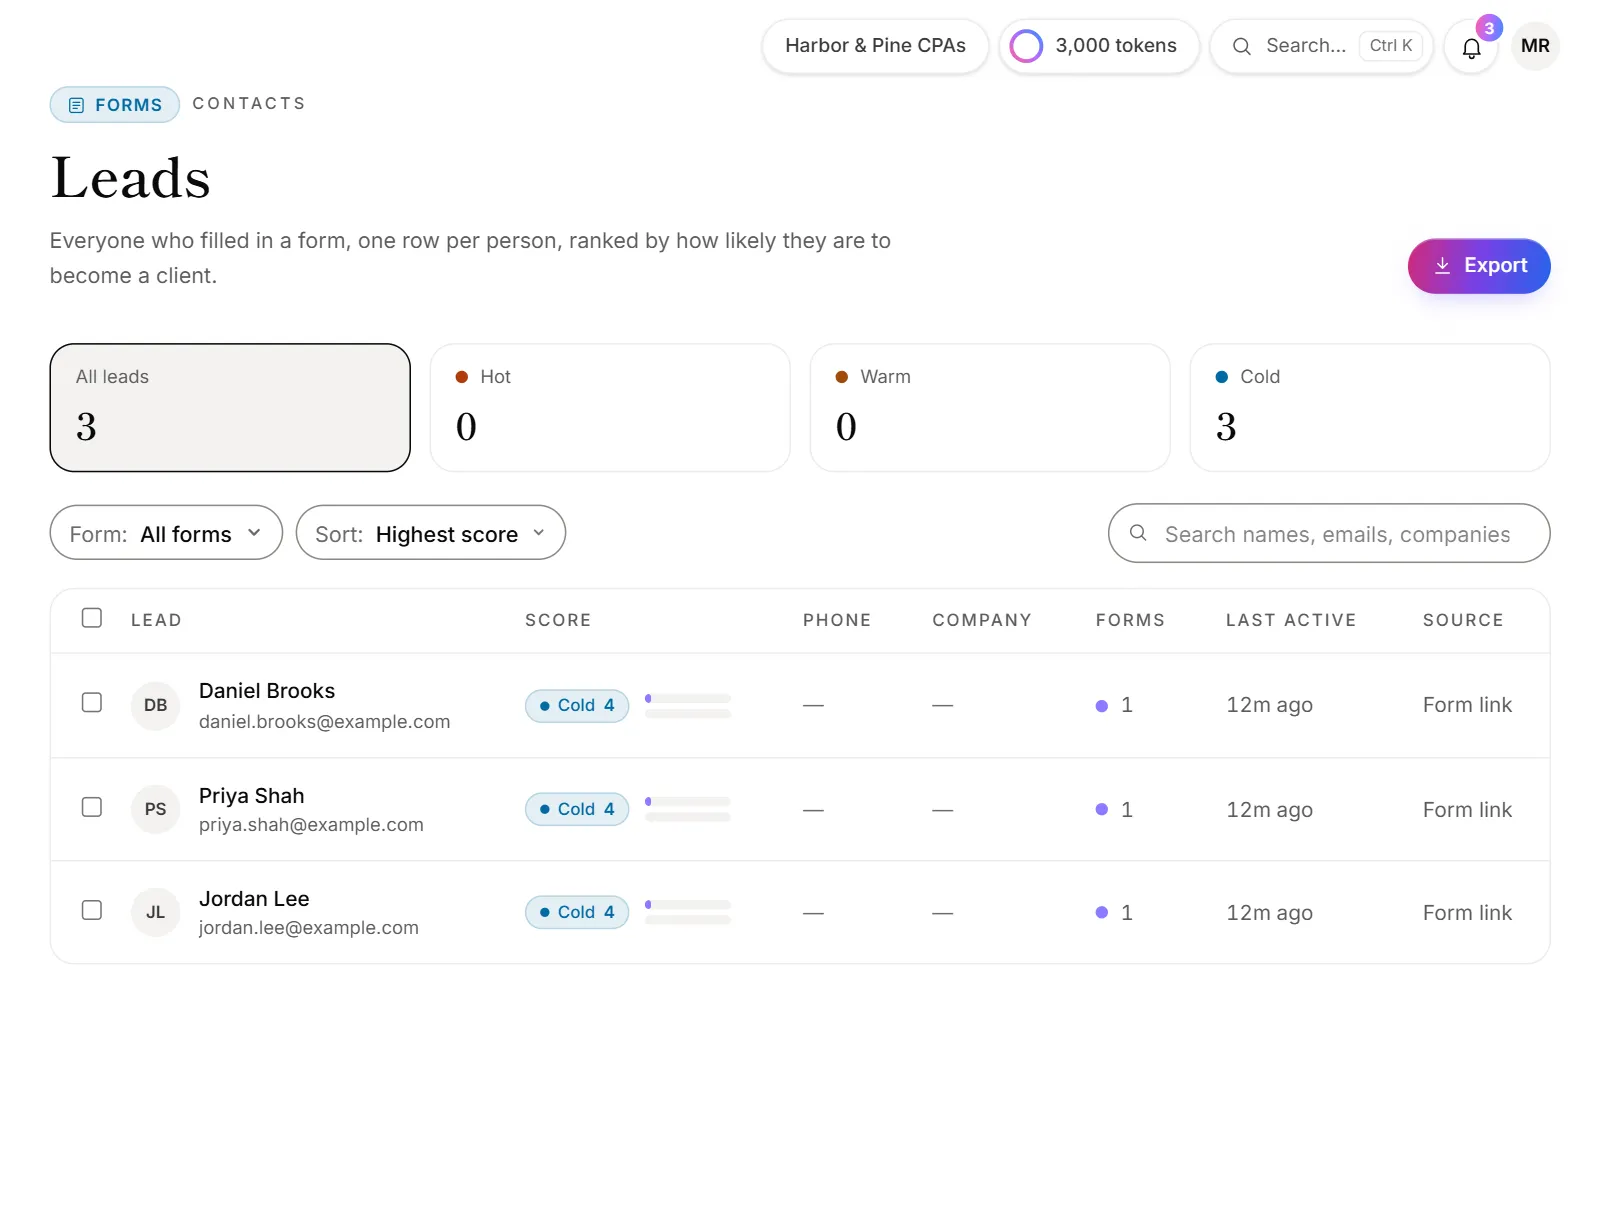The image size is (1600, 1231).
Task: Focus the top Search... Ctrl K box
Action: tap(1322, 46)
